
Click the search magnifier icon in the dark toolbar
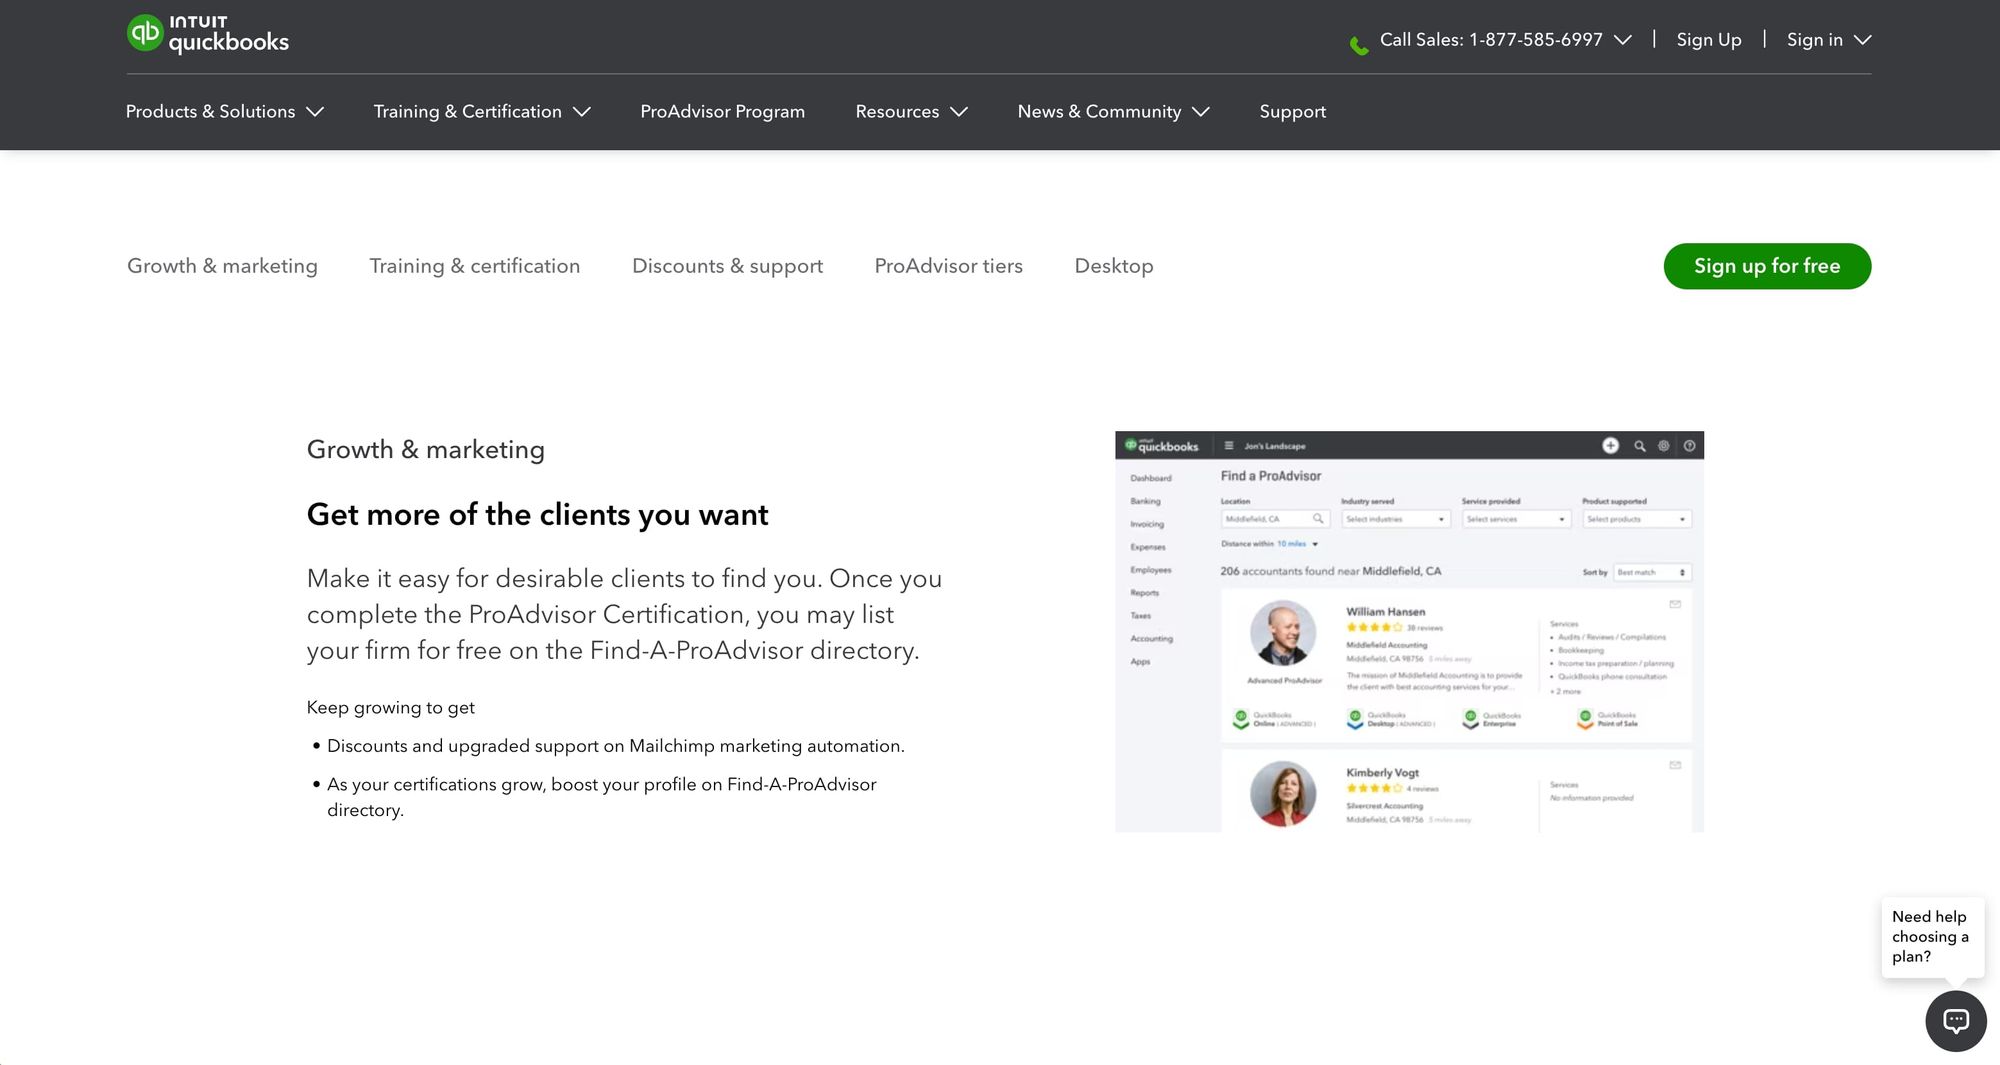click(x=1639, y=445)
